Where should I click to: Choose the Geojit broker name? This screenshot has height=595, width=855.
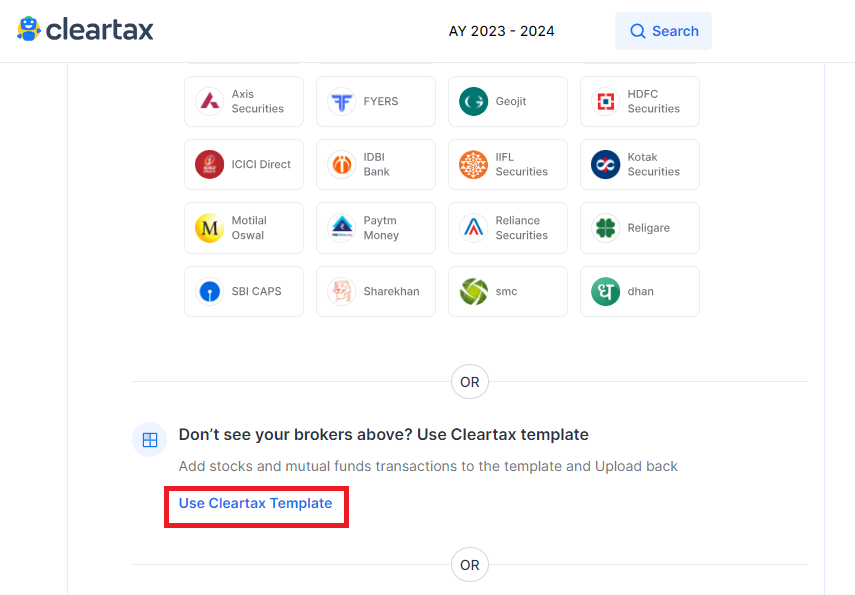click(x=511, y=101)
